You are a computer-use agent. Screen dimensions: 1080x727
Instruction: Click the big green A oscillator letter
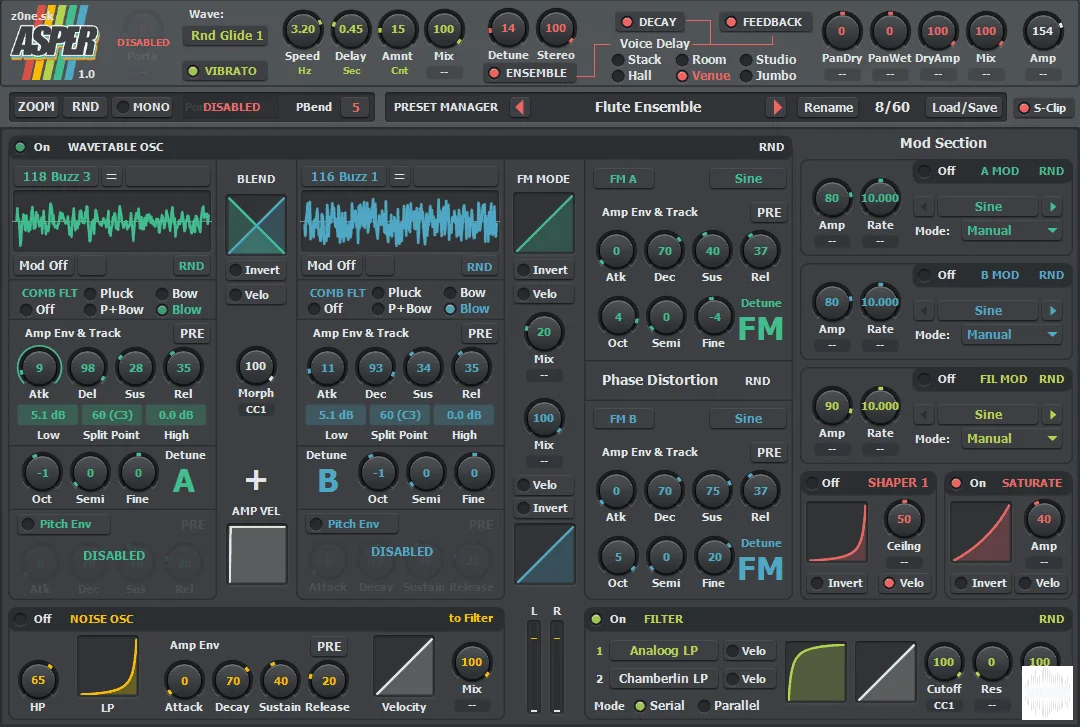click(x=183, y=480)
